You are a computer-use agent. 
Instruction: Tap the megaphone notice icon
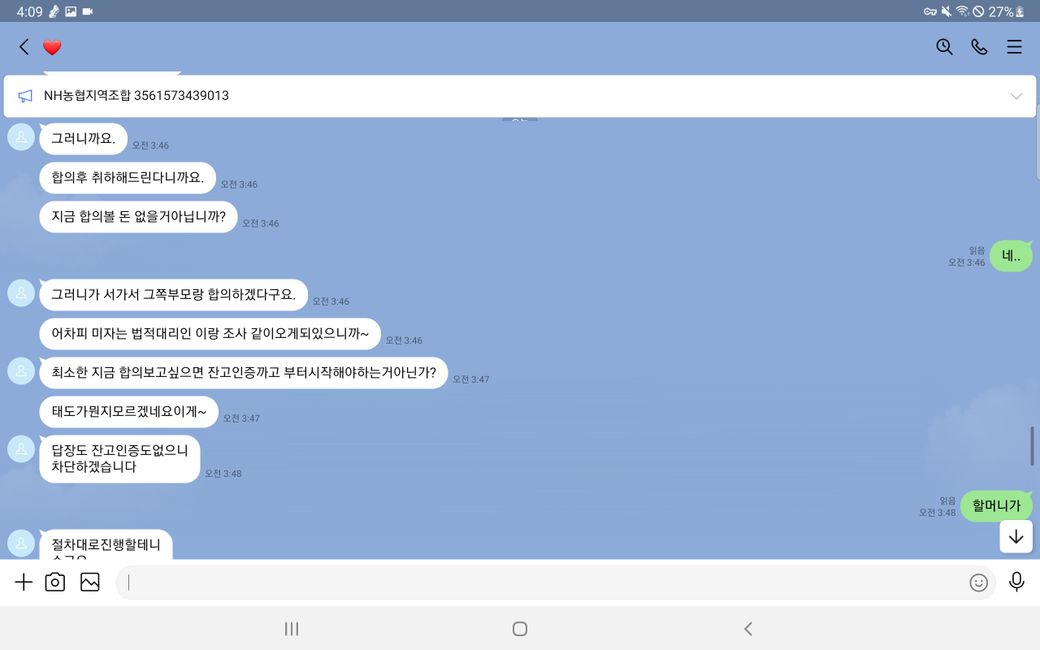pos(25,96)
